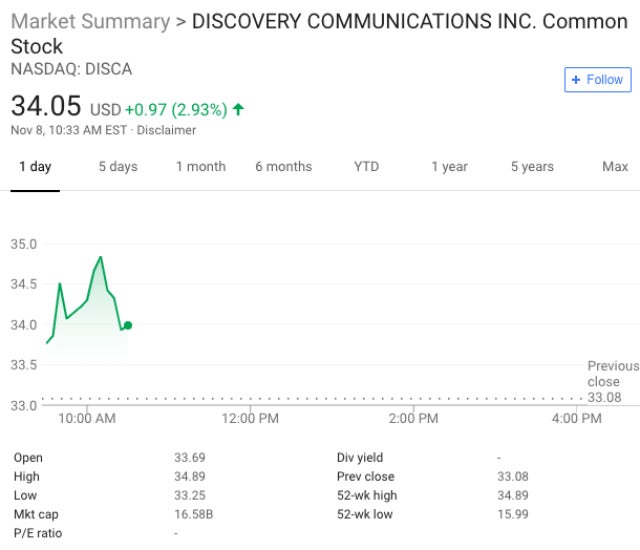
Task: Select the 1 day tab
Action: (x=35, y=167)
